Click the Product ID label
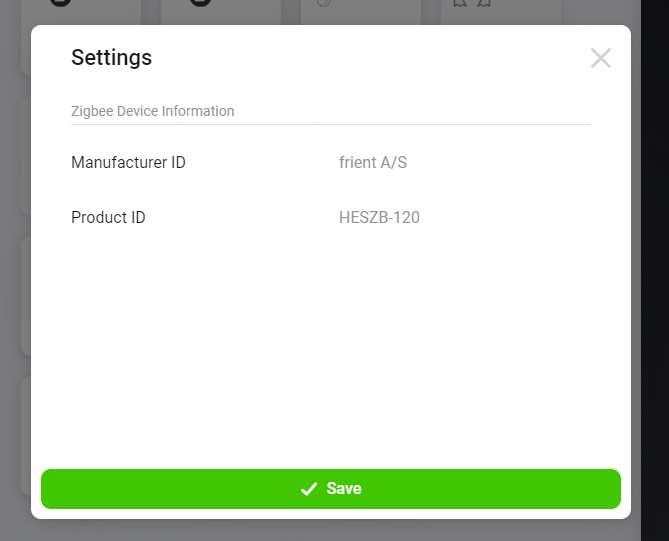669x541 pixels. click(108, 217)
